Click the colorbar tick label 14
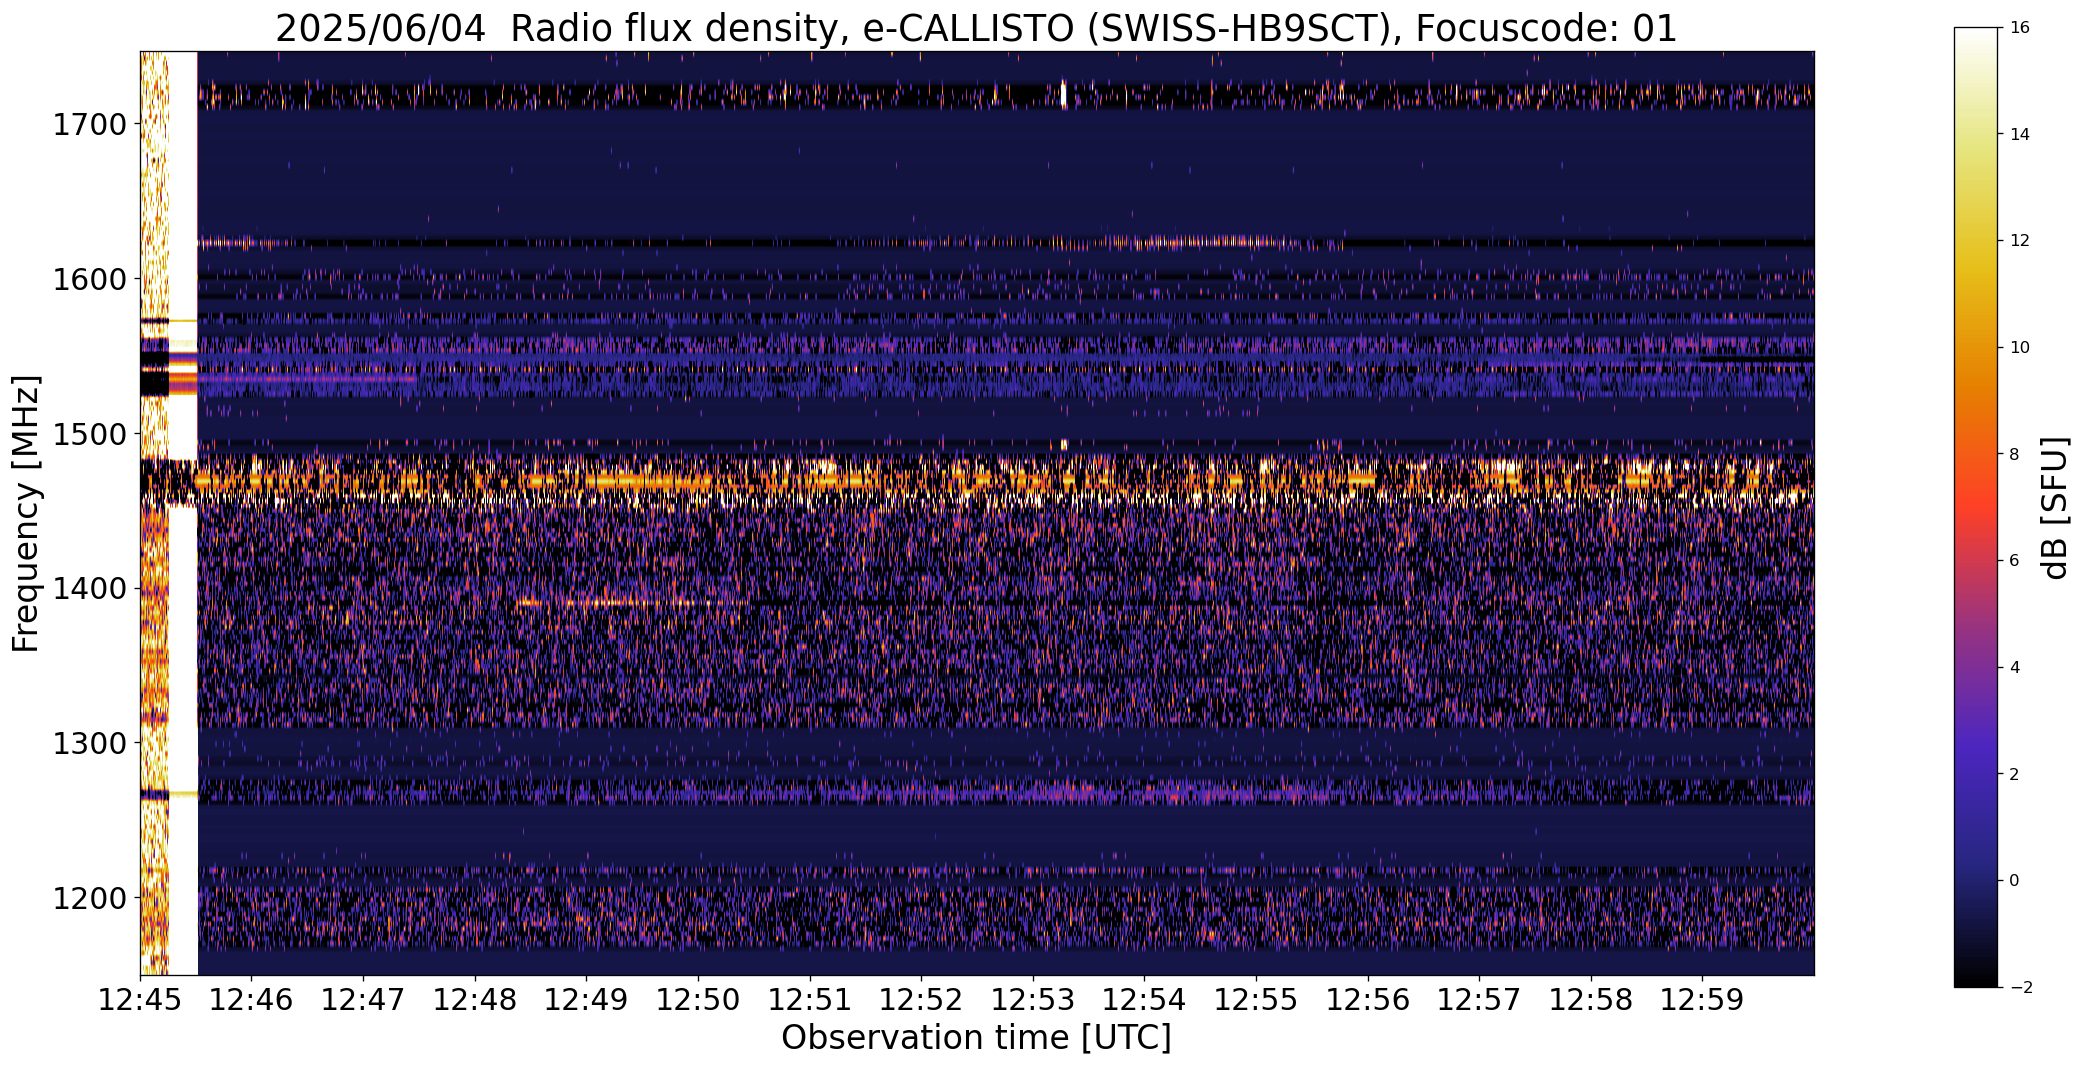The width and height of the screenshot is (2085, 1067). click(x=2019, y=134)
